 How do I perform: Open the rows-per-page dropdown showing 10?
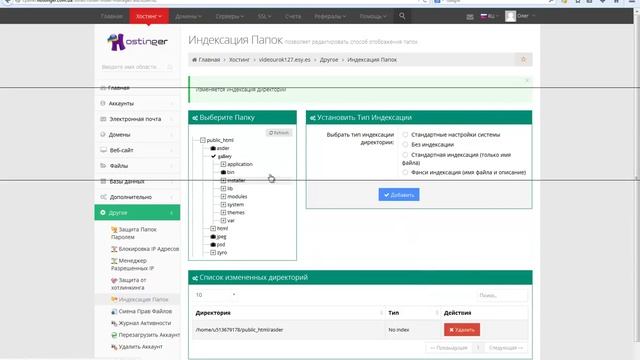(x=216, y=295)
